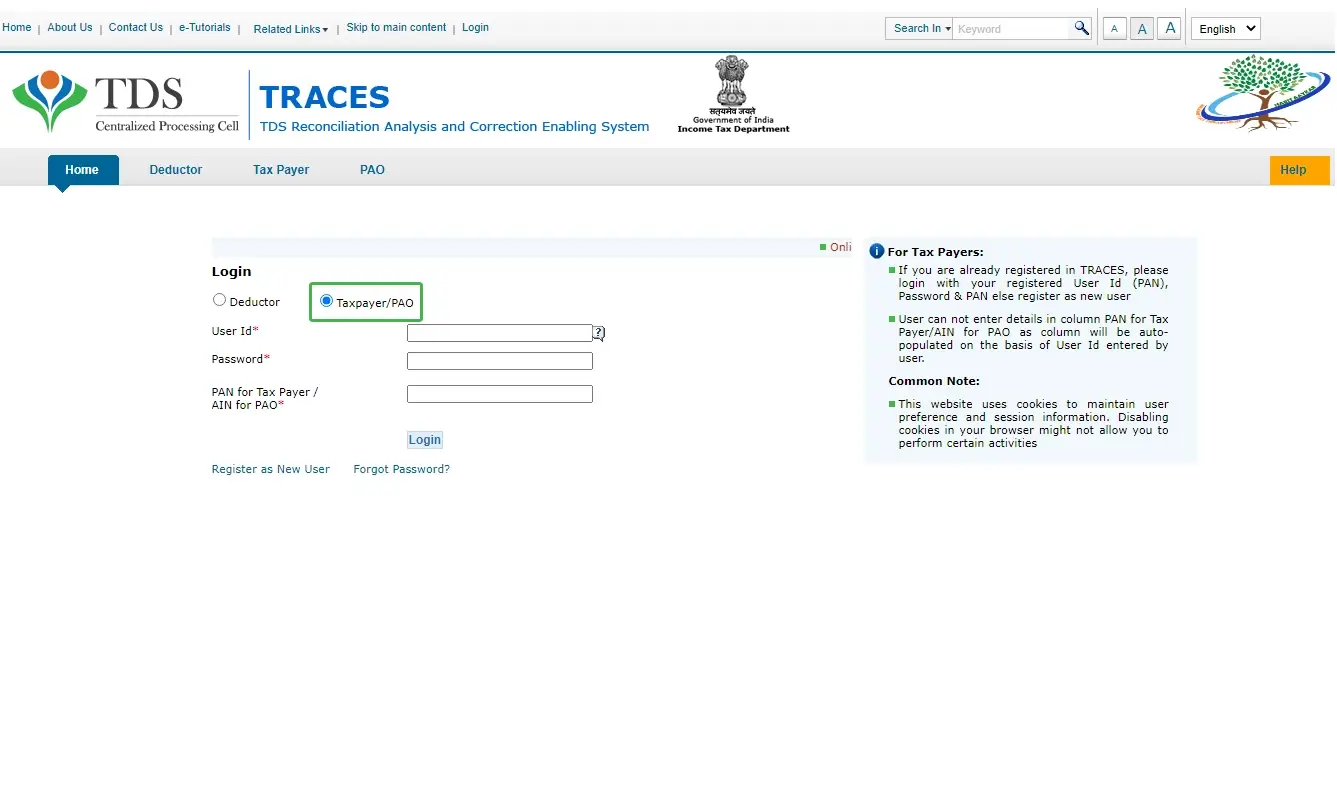Expand the Related Links menu
This screenshot has width=1337, height=786.
290,29
